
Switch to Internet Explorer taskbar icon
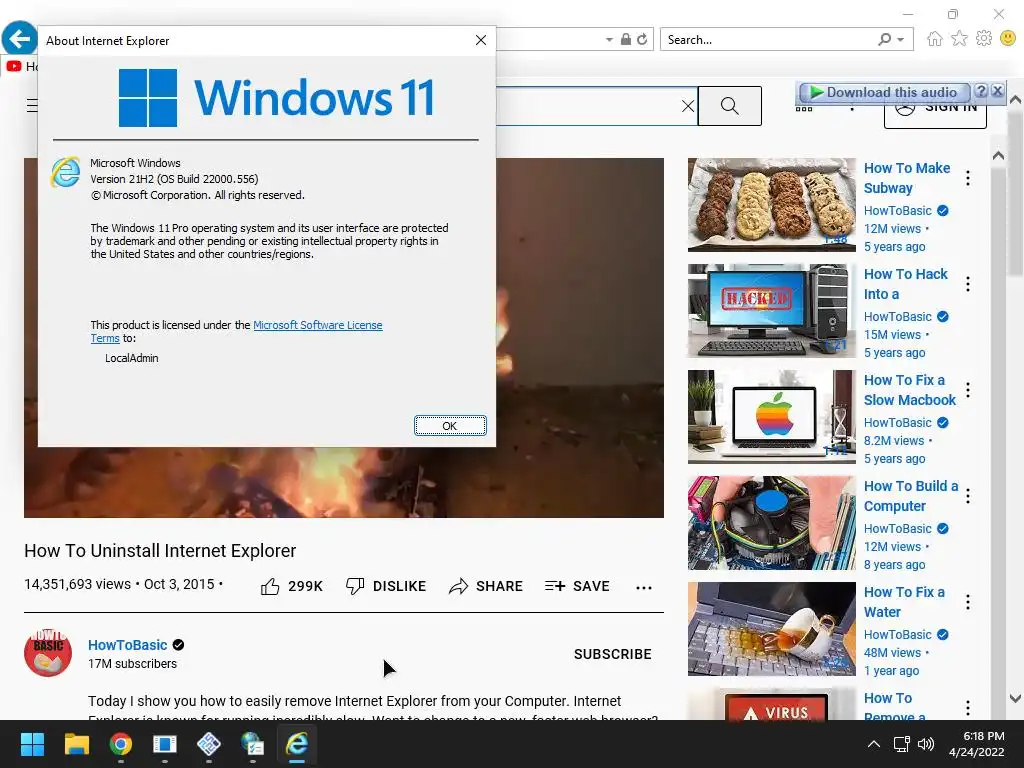(296, 744)
